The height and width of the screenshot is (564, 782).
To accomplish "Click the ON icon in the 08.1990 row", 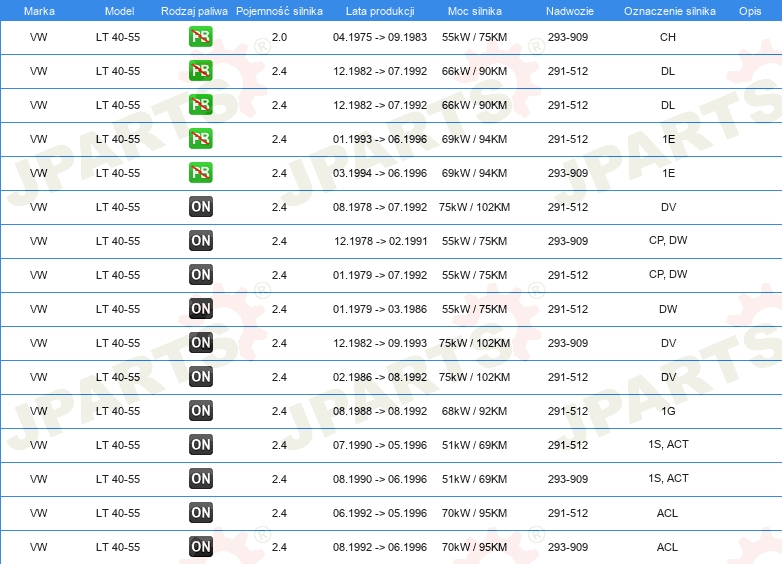I will (x=200, y=478).
